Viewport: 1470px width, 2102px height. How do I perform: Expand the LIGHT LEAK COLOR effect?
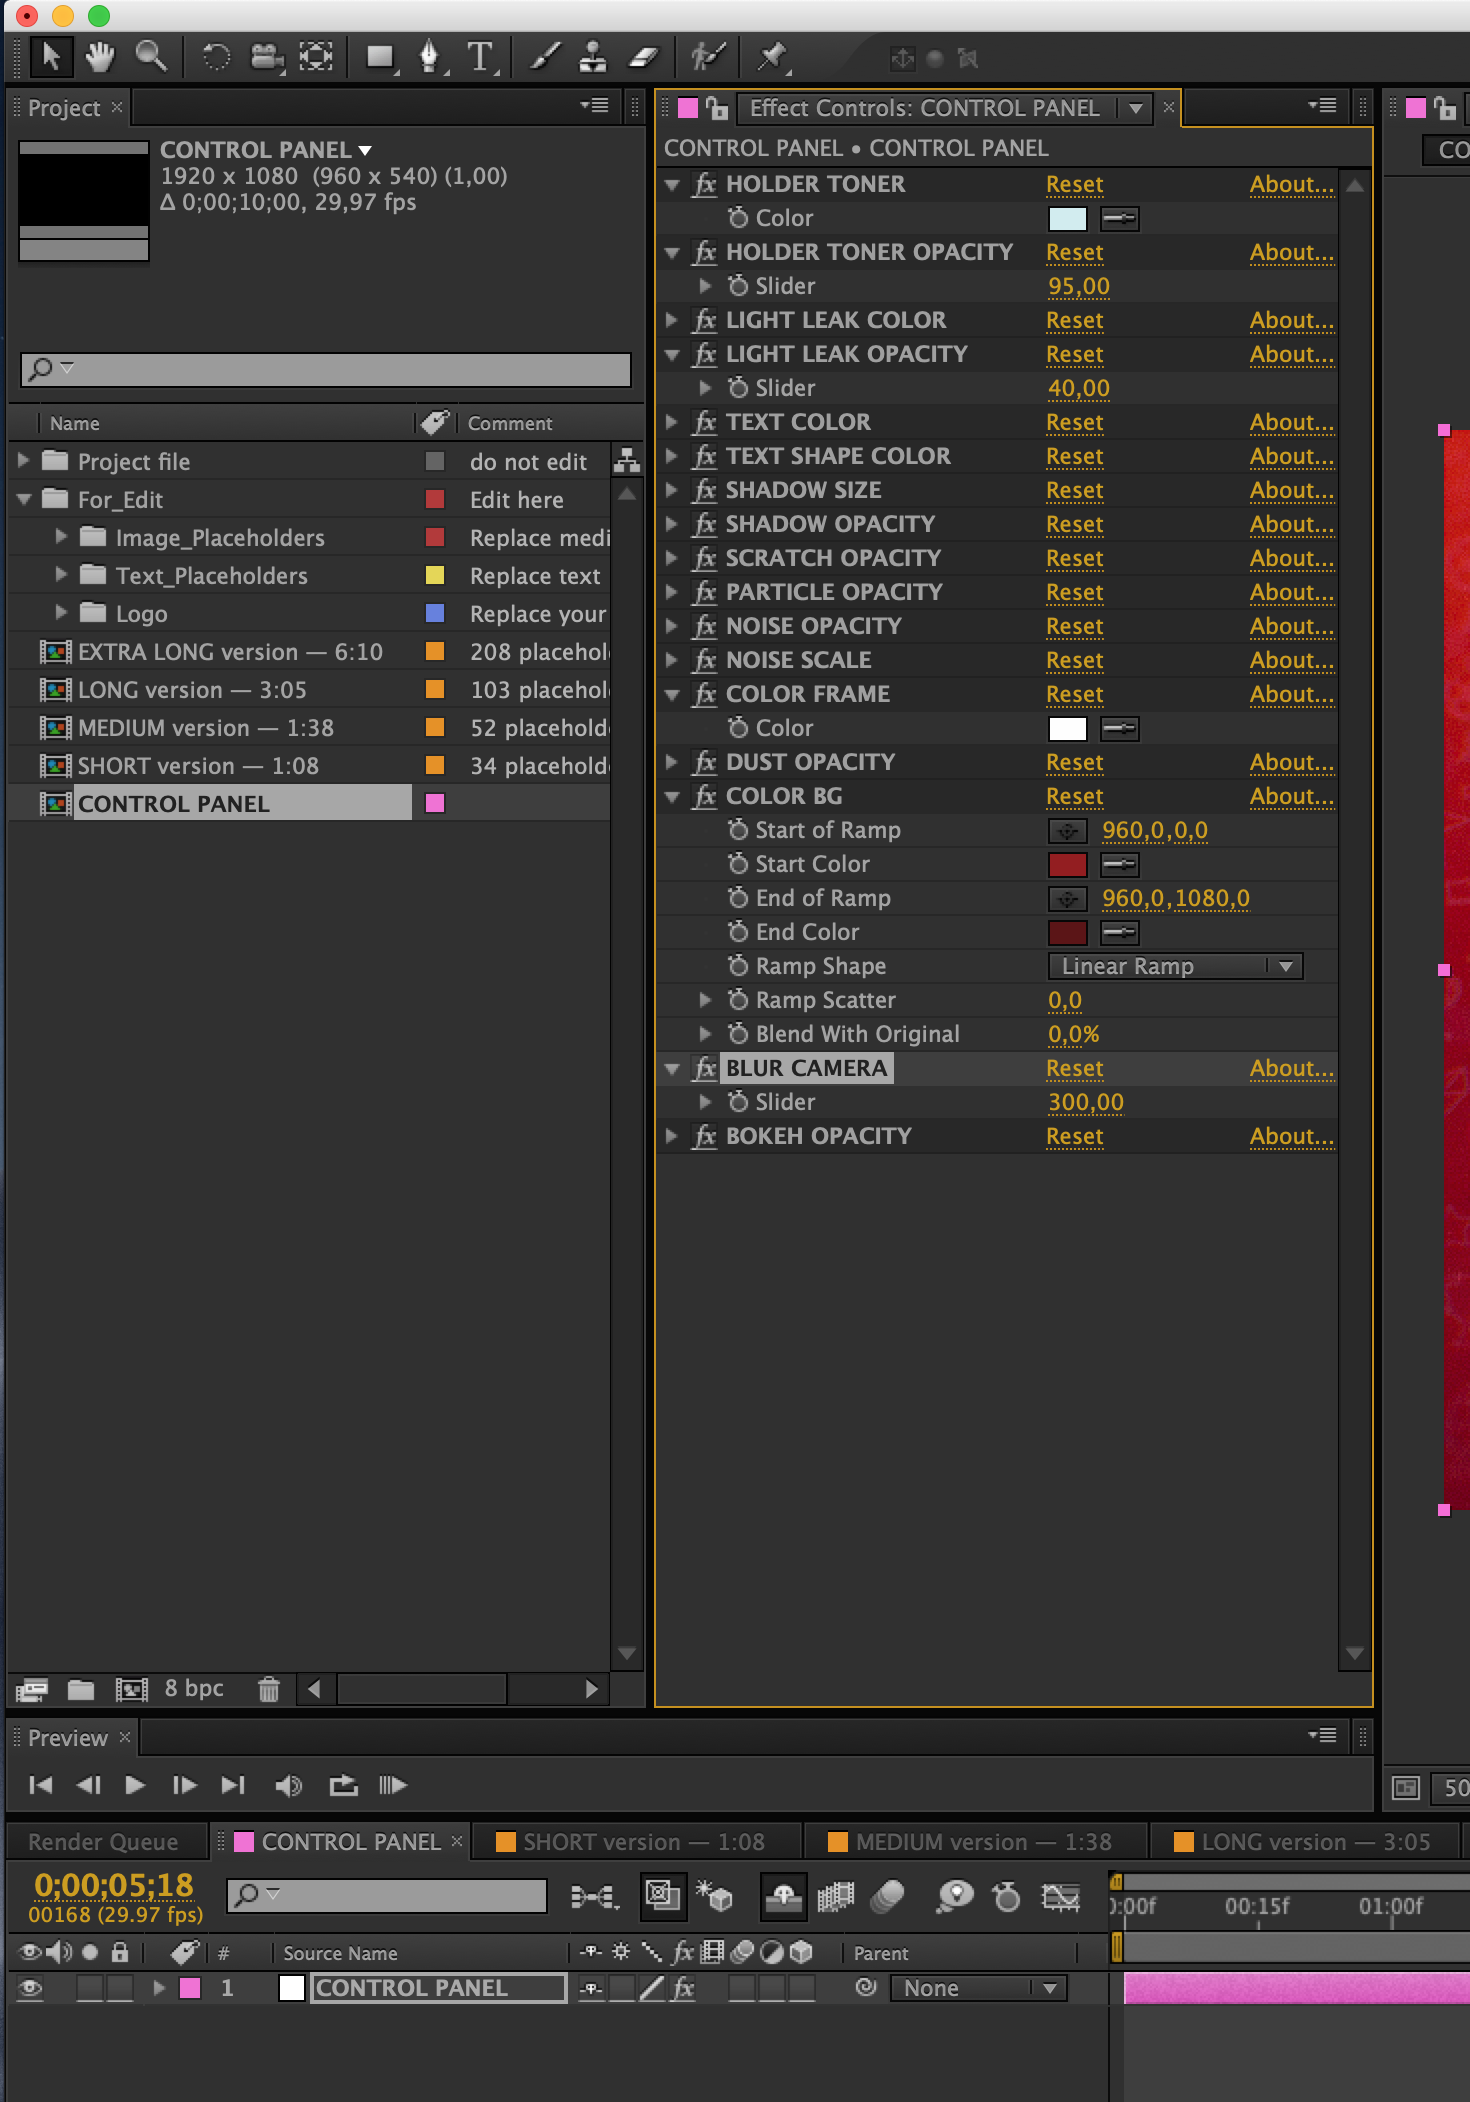pyautogui.click(x=672, y=320)
